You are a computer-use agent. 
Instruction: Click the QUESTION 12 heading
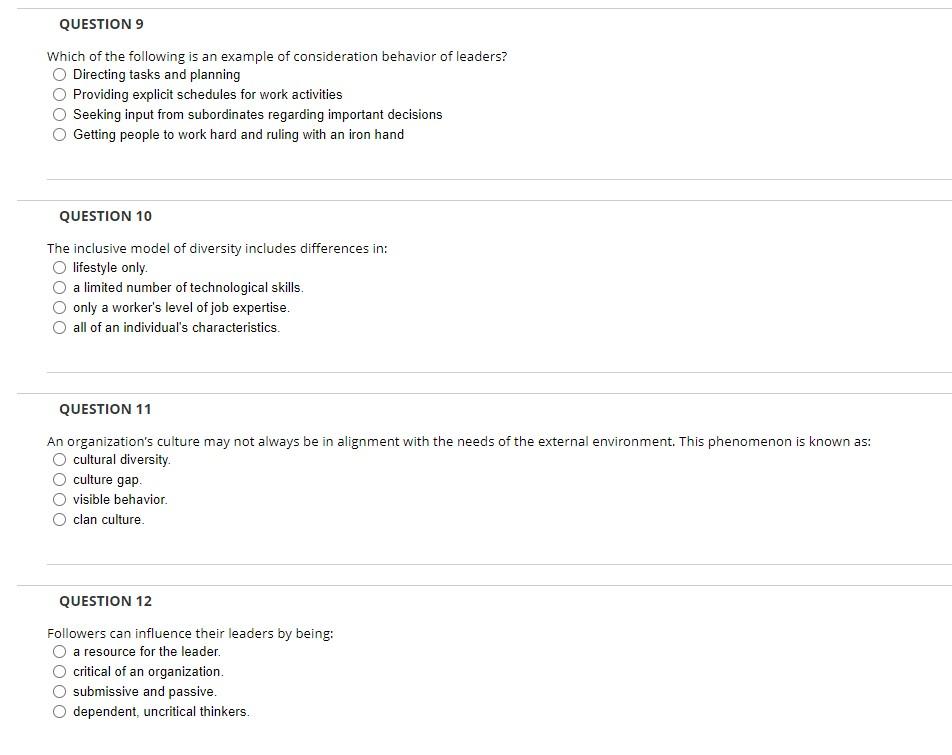click(105, 601)
